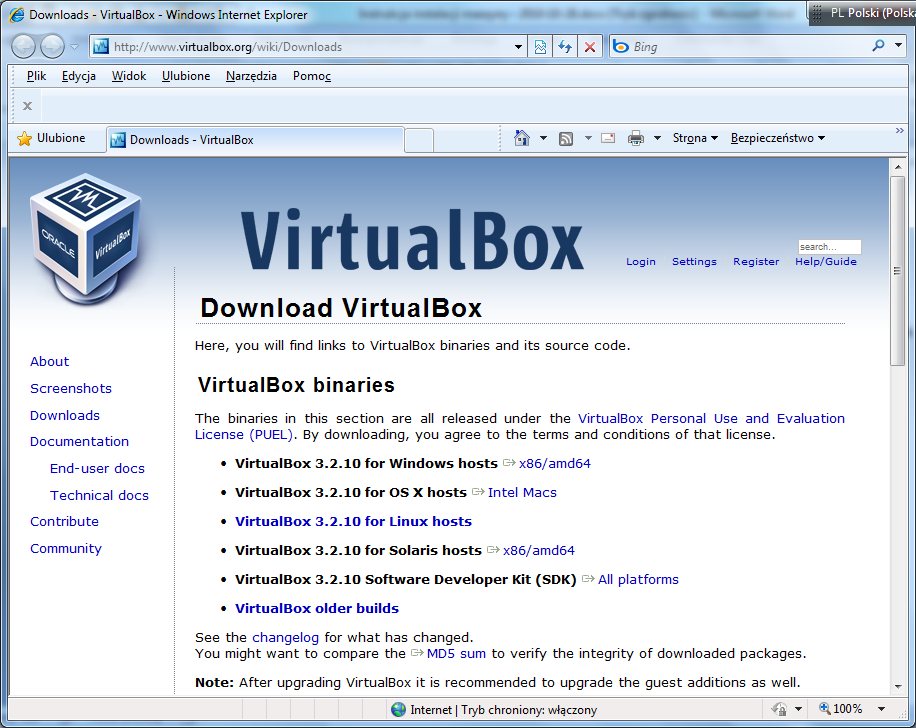Image resolution: width=916 pixels, height=728 pixels.
Task: Click the Internet zone globe icon
Action: click(x=398, y=710)
